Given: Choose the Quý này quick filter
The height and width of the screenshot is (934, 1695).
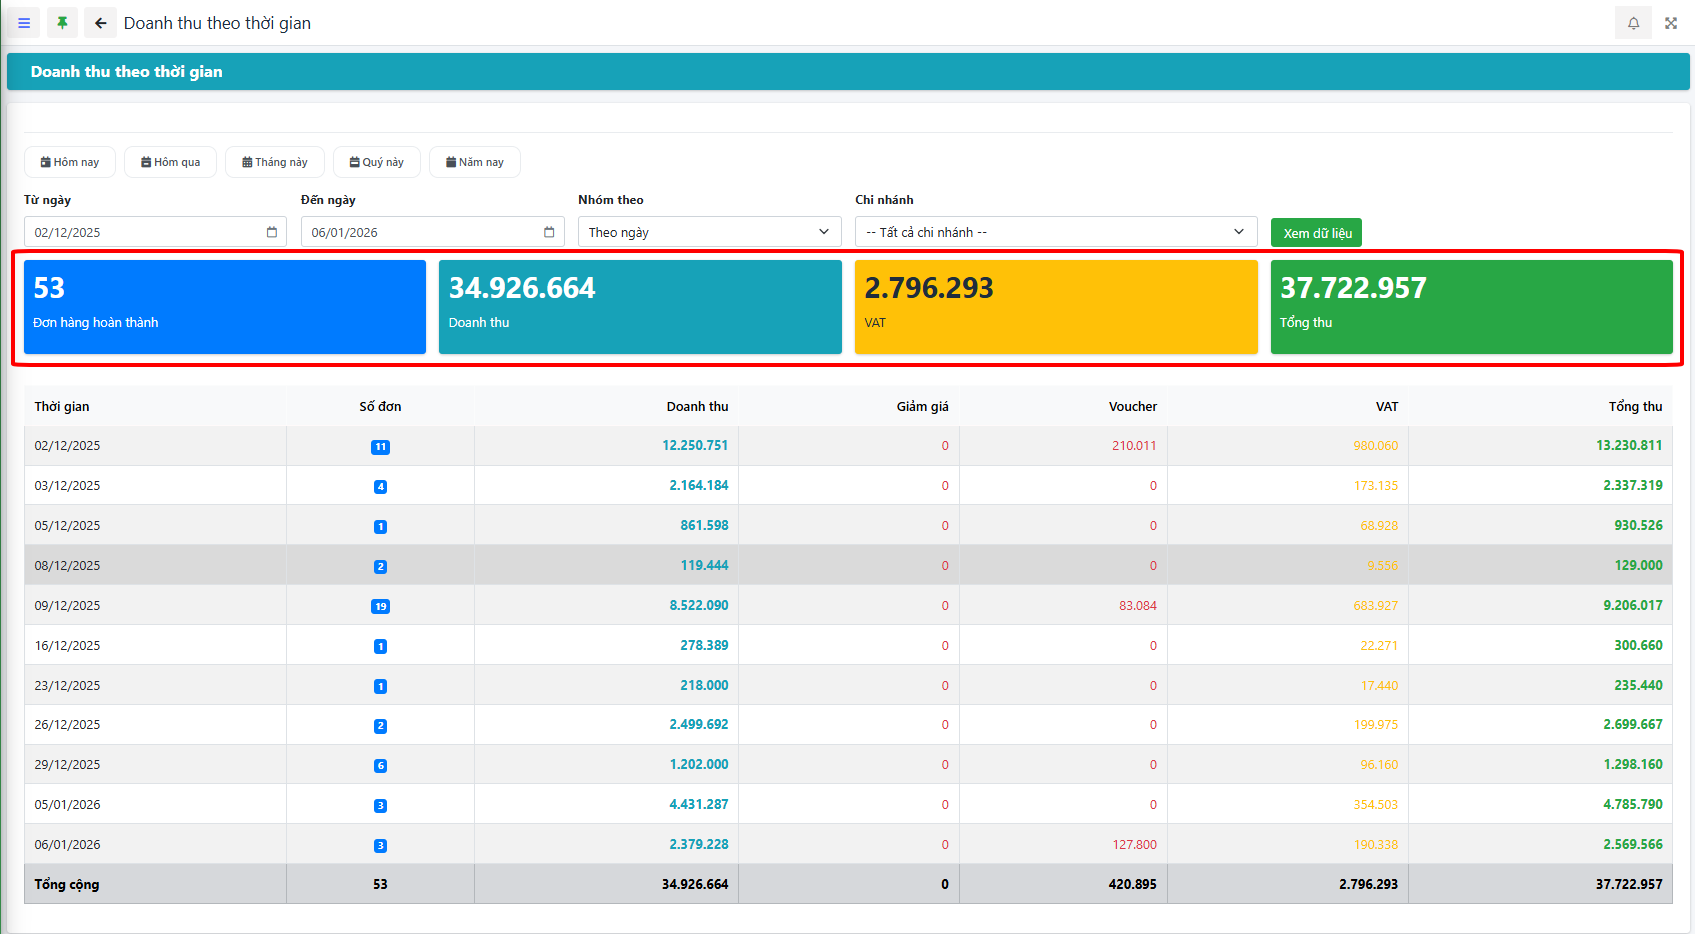Looking at the screenshot, I should [x=377, y=162].
